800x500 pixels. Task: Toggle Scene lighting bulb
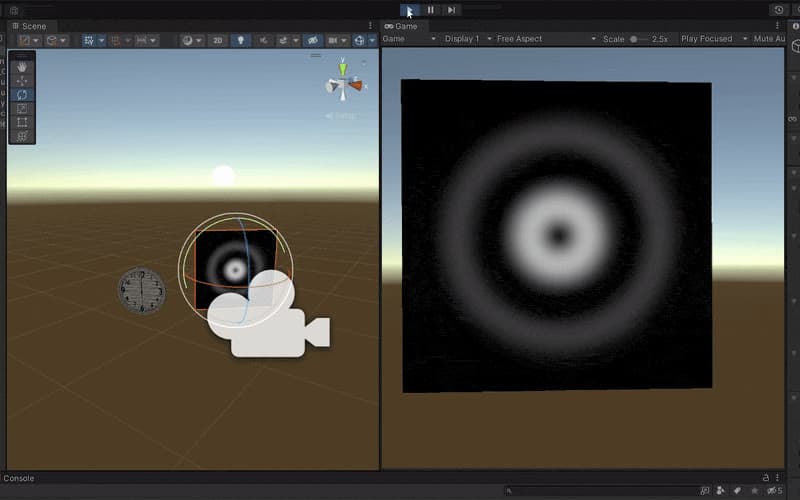tap(241, 40)
